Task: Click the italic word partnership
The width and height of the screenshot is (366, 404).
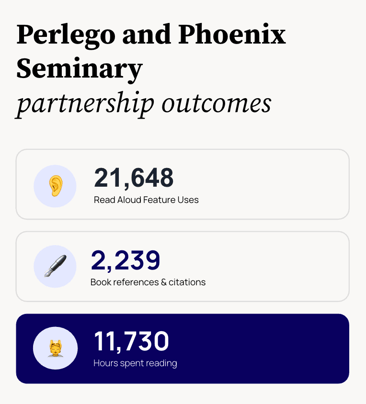Action: 85,105
